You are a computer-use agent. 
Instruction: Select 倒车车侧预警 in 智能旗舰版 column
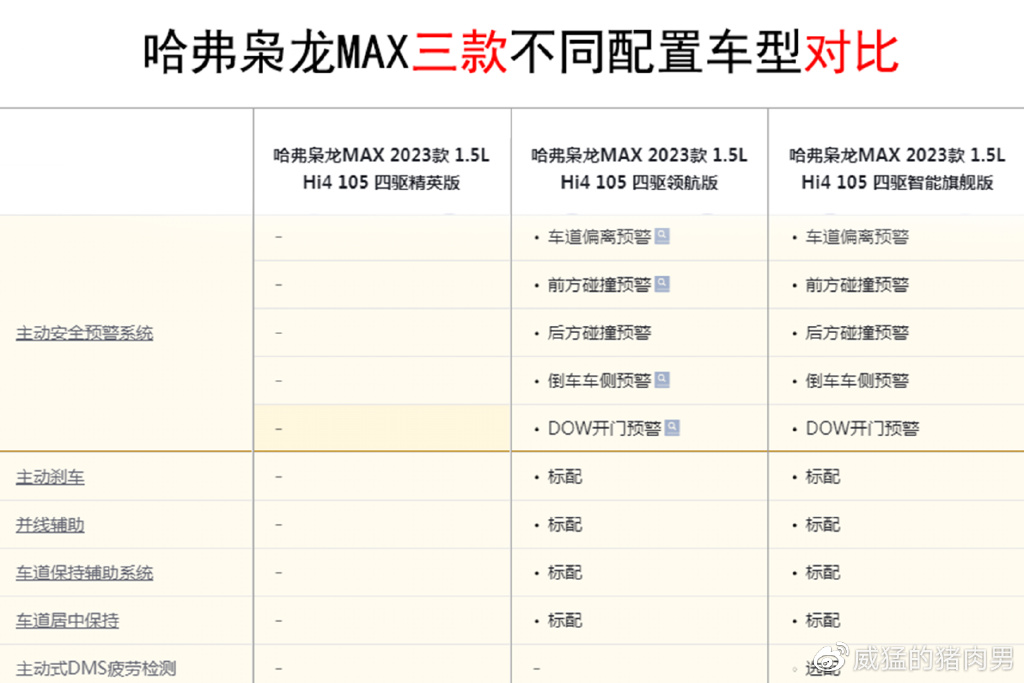[857, 381]
